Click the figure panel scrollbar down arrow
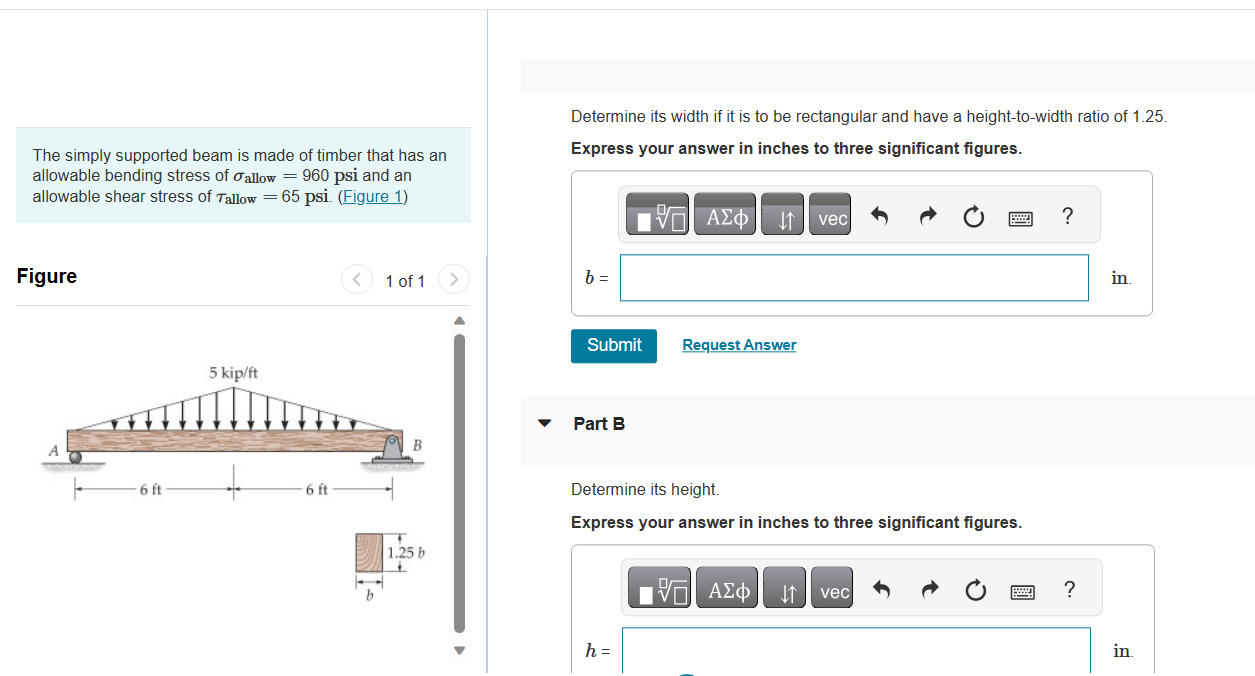Viewport: 1255px width, 676px height. click(459, 650)
